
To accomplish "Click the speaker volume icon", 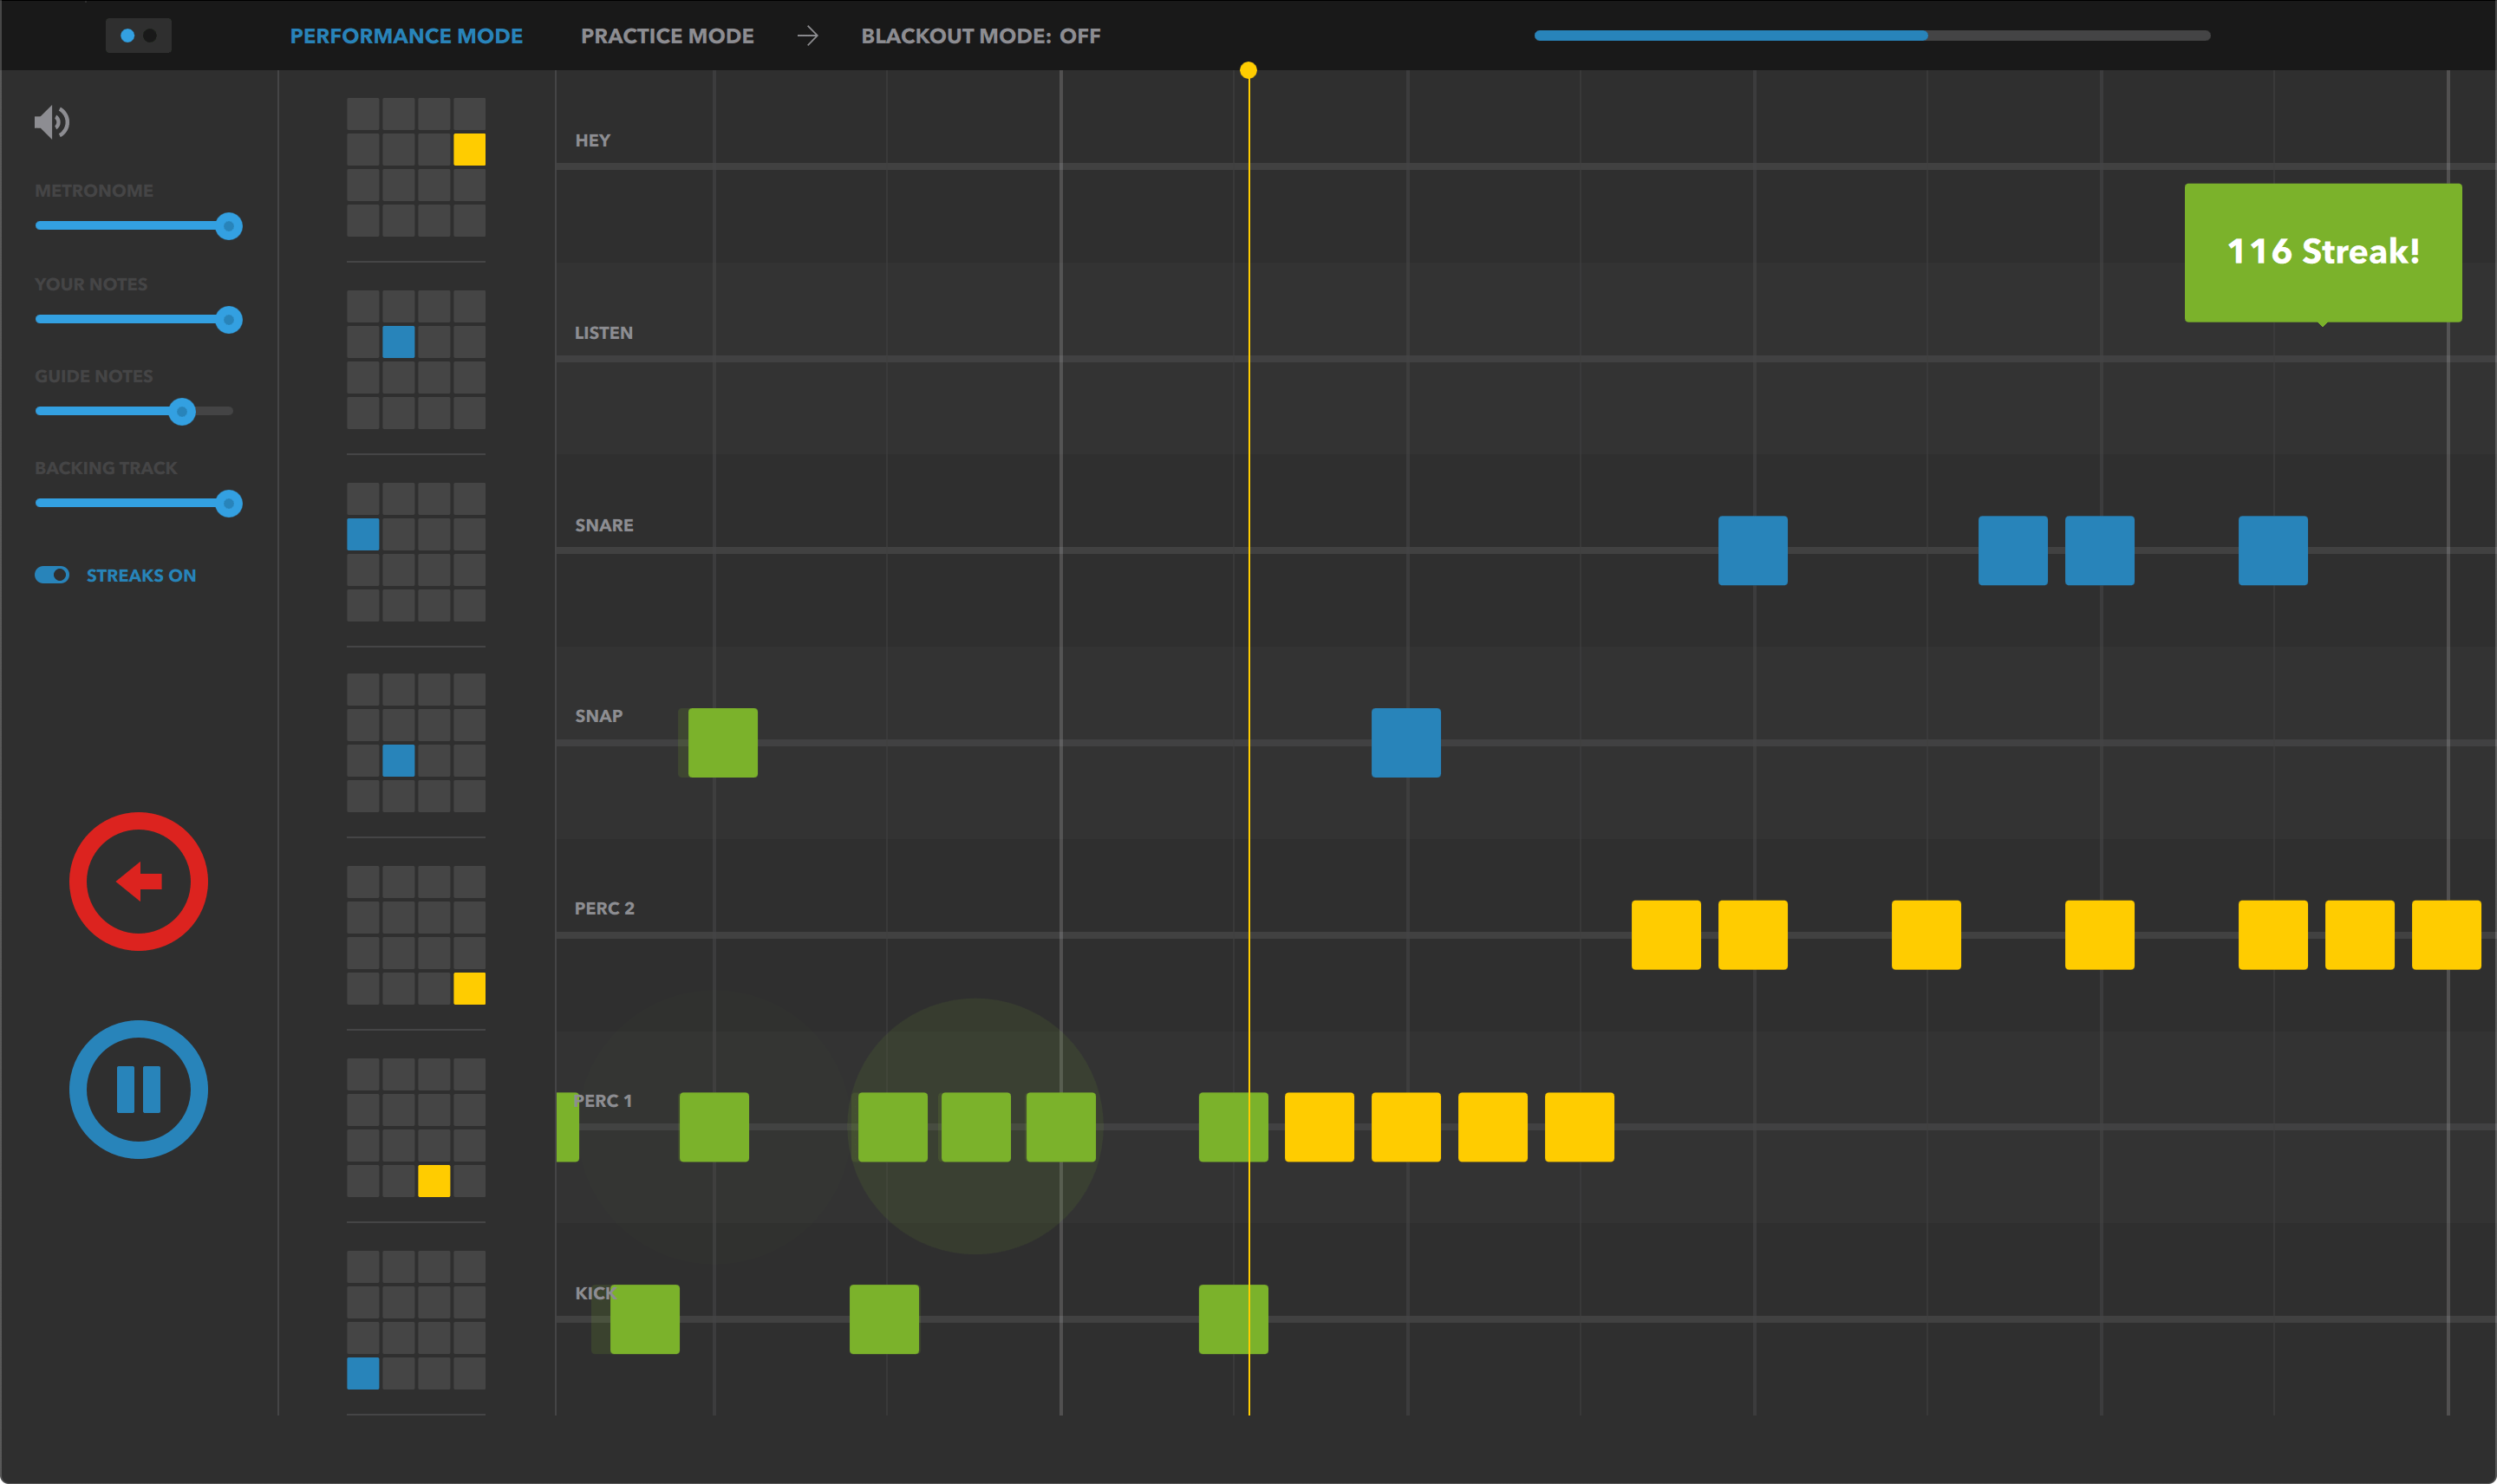I will [x=52, y=122].
